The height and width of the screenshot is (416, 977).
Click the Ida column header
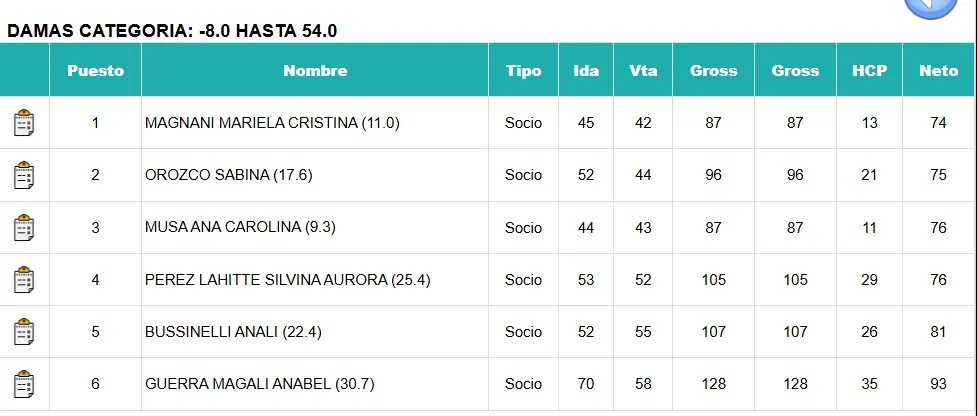[586, 71]
